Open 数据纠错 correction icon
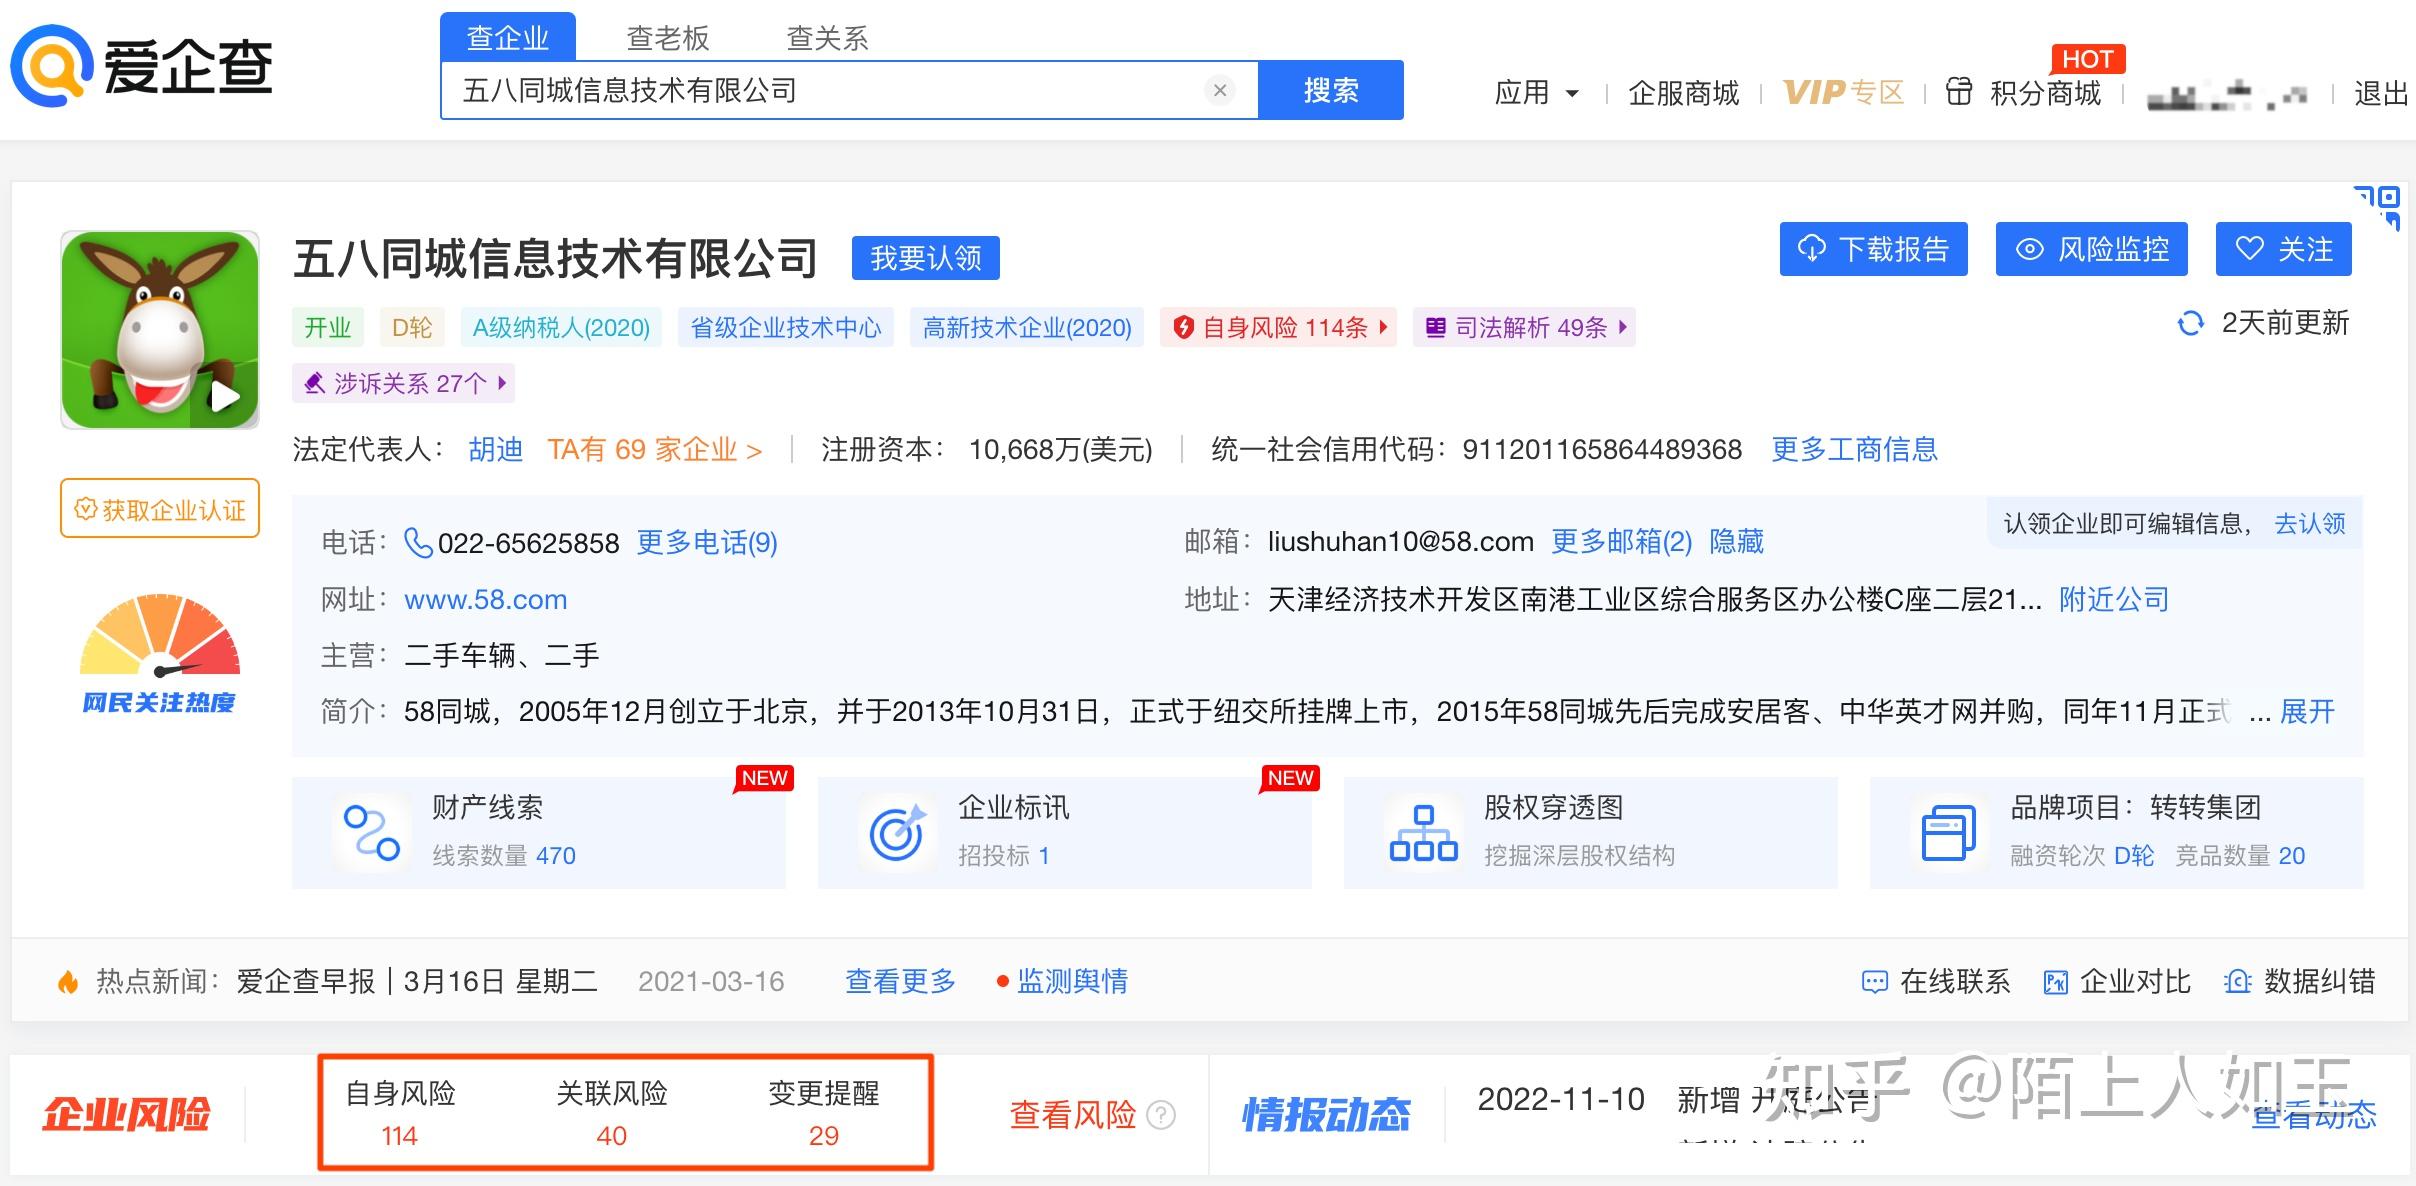 (x=2237, y=982)
